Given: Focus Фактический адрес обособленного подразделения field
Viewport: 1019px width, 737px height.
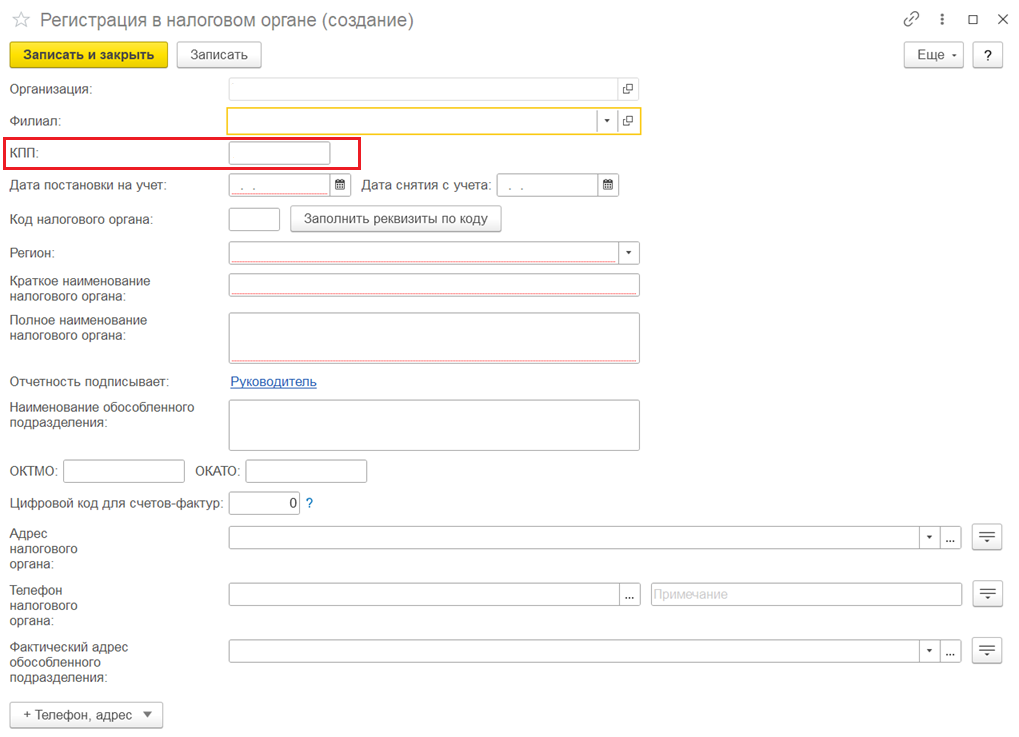Looking at the screenshot, I should point(574,651).
